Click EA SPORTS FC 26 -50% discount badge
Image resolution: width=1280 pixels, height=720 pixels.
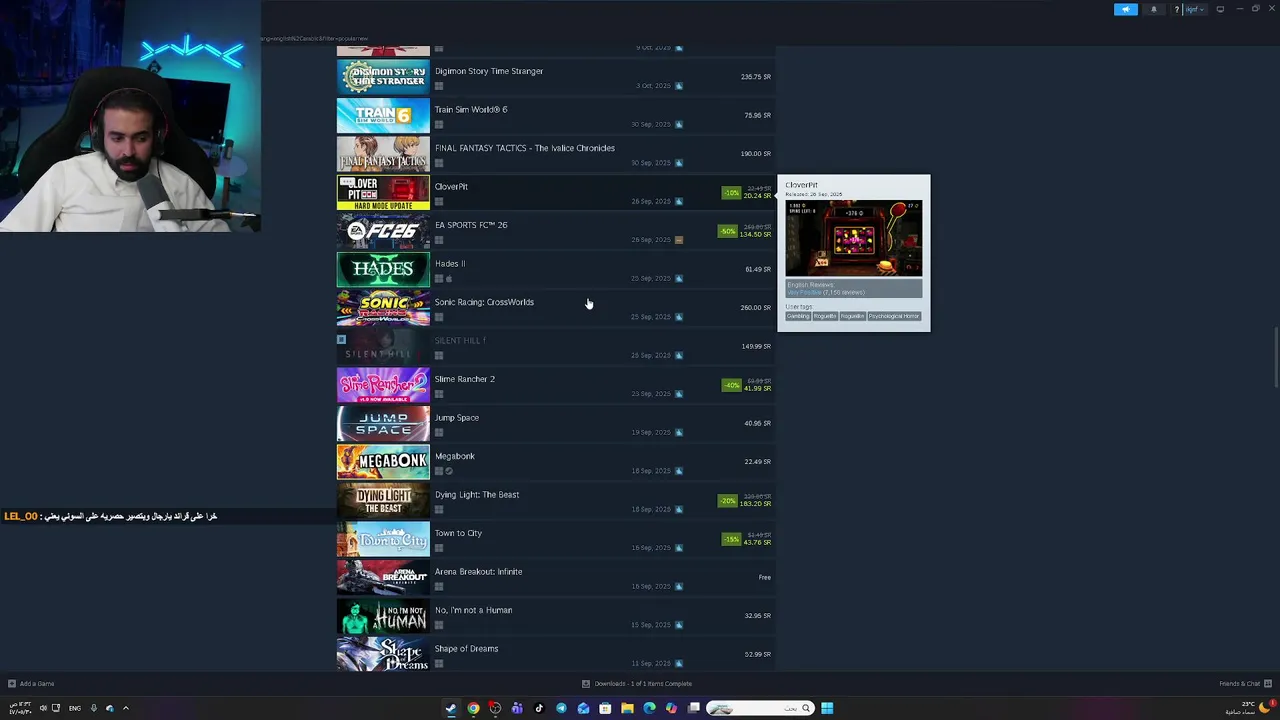(x=727, y=232)
